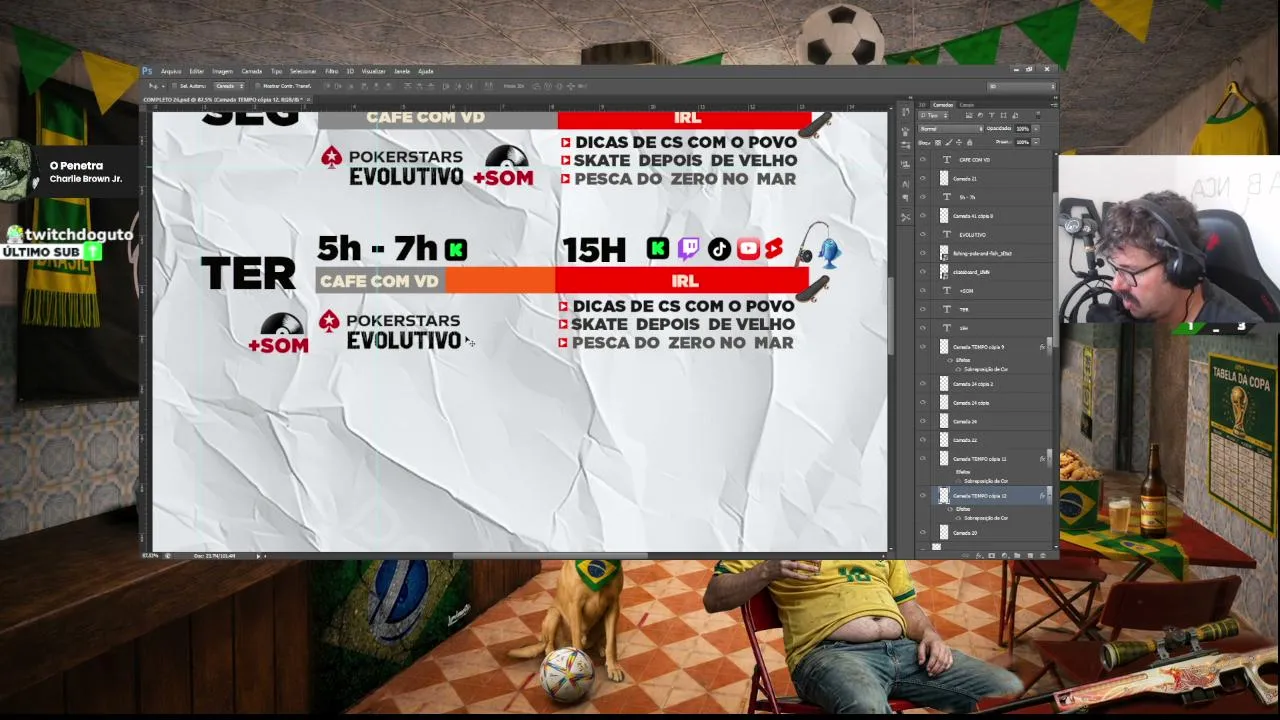Click the document zoom percentage field

[x=151, y=555]
